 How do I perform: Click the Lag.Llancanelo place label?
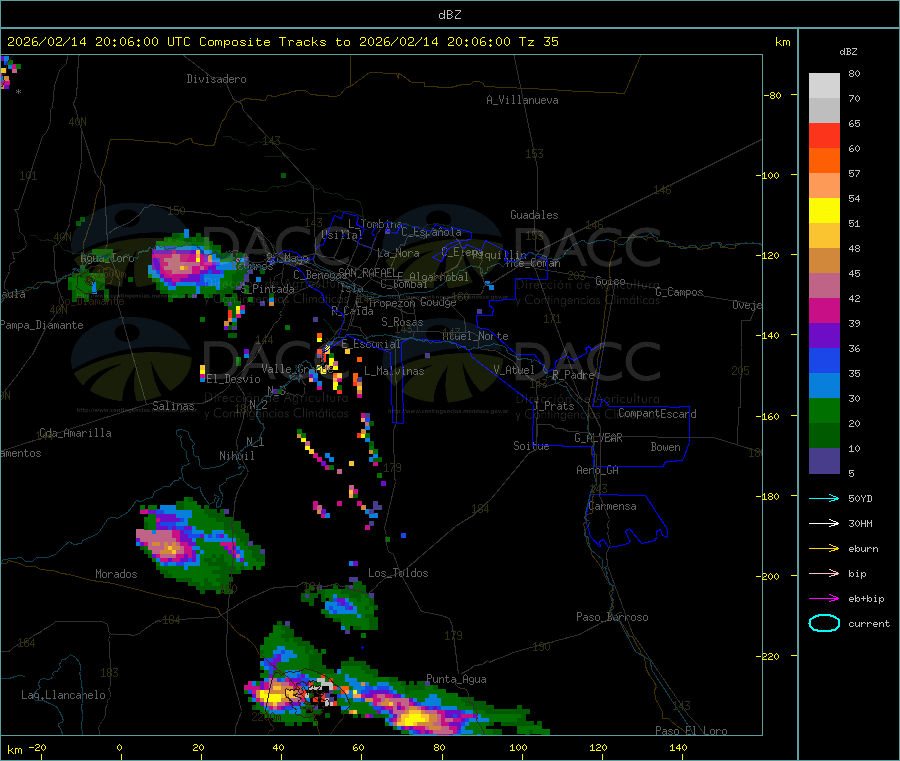tap(63, 695)
